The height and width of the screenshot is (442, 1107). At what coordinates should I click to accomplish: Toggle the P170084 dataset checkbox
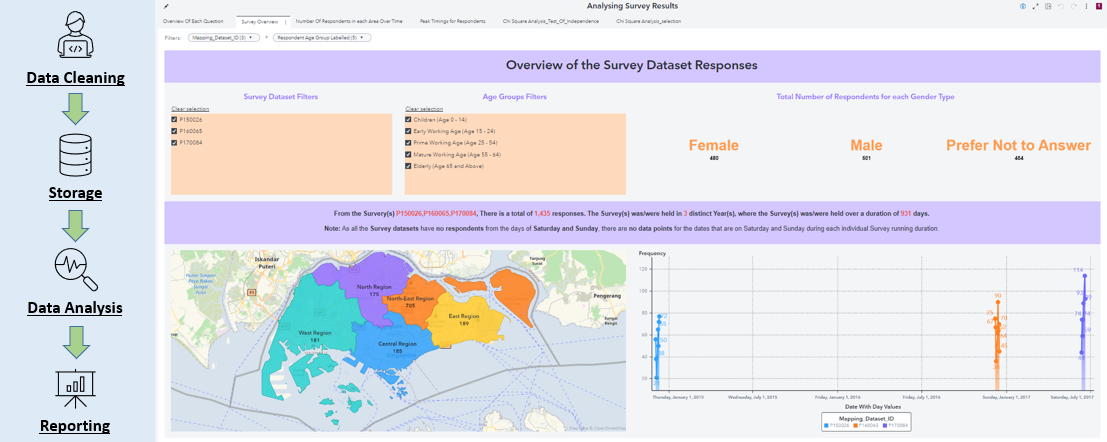click(x=174, y=143)
